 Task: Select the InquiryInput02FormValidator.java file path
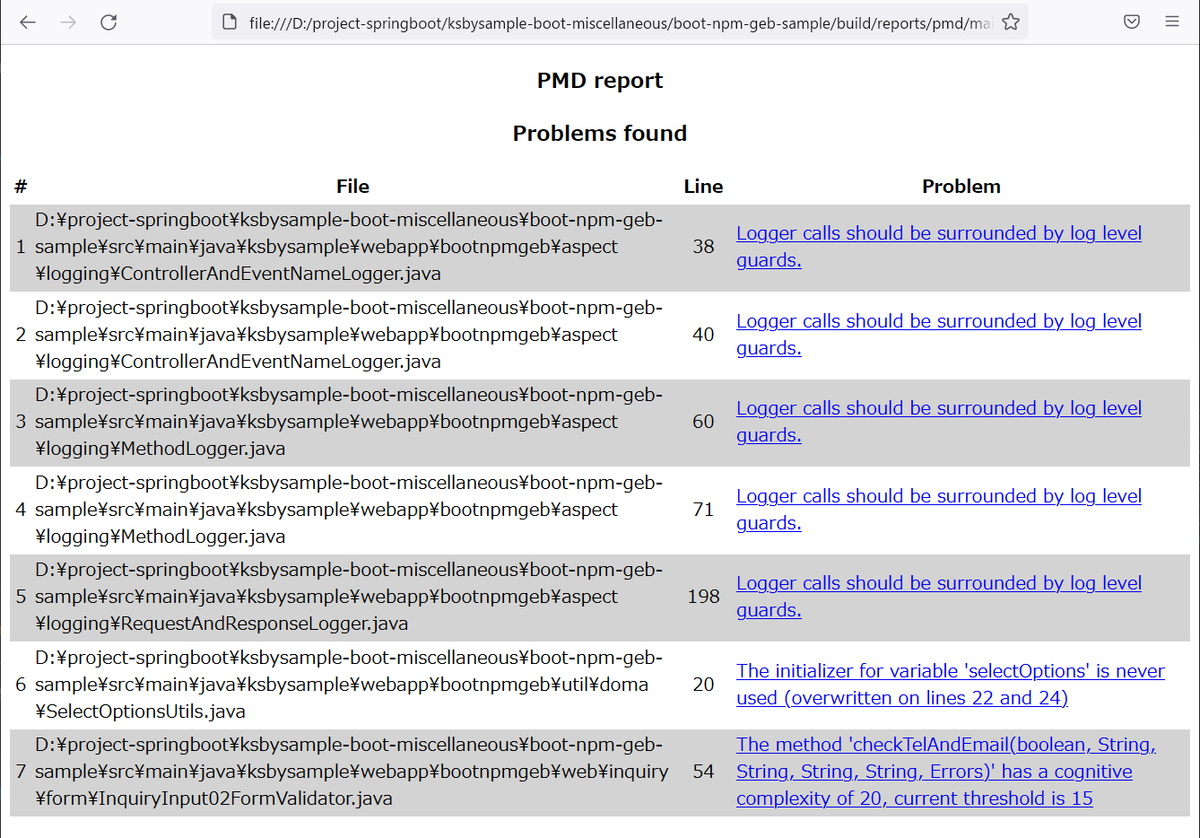click(x=351, y=771)
